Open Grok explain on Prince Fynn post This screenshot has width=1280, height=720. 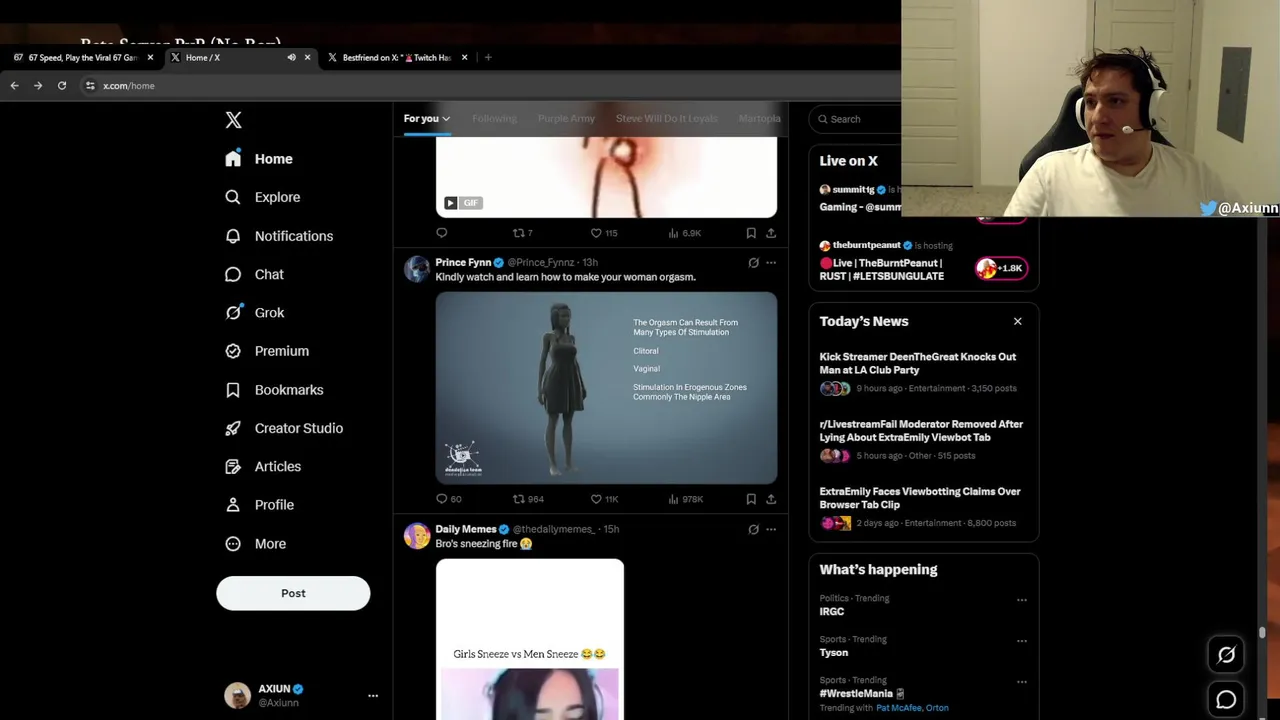click(753, 263)
